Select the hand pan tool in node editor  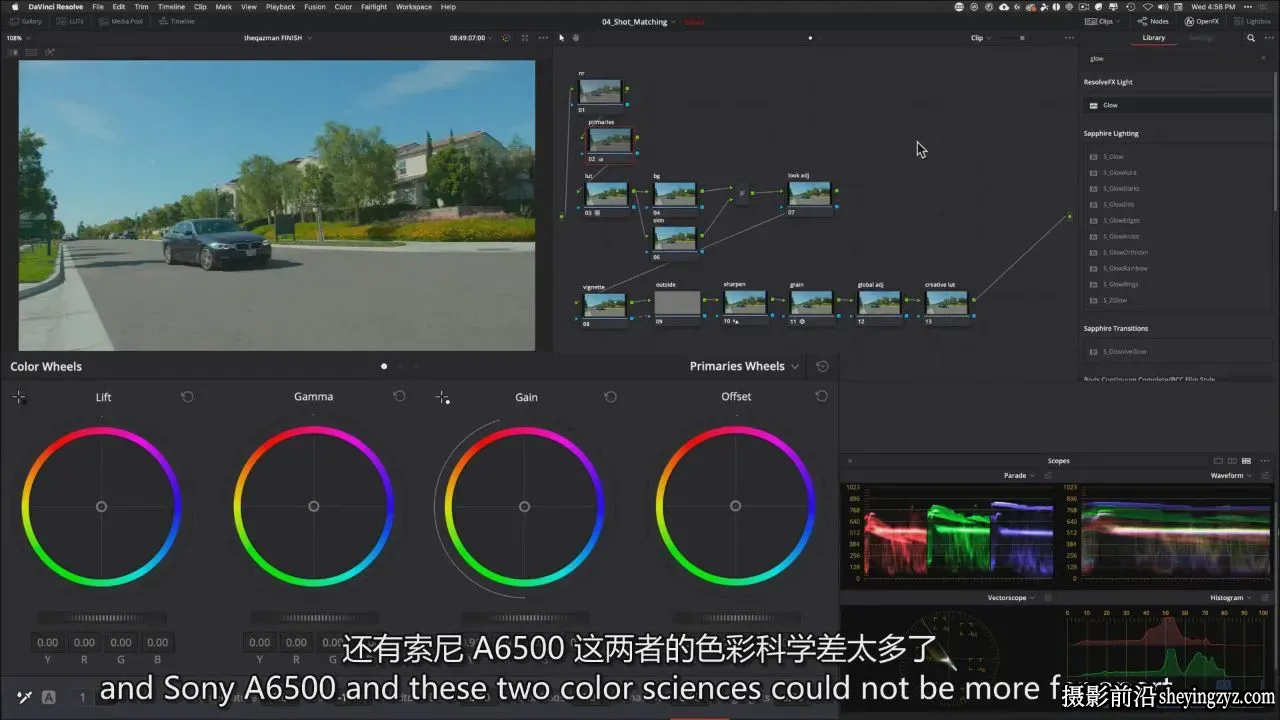[x=576, y=38]
